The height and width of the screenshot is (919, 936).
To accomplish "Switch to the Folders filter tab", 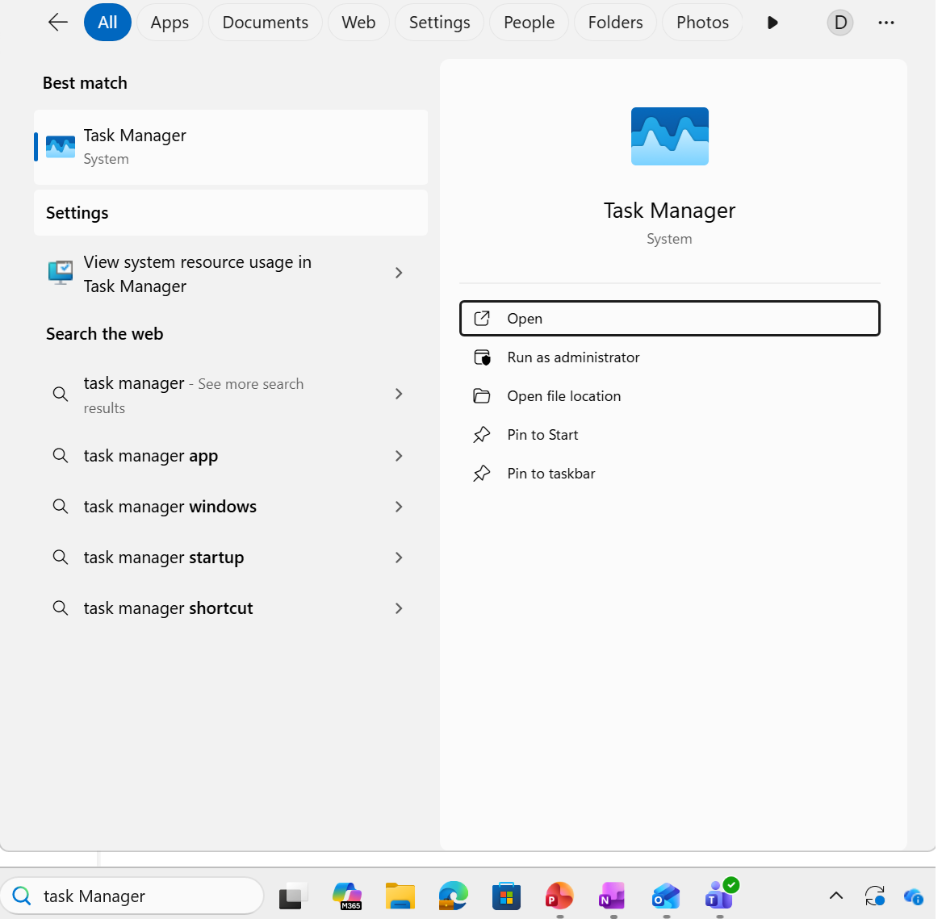I will tap(615, 23).
